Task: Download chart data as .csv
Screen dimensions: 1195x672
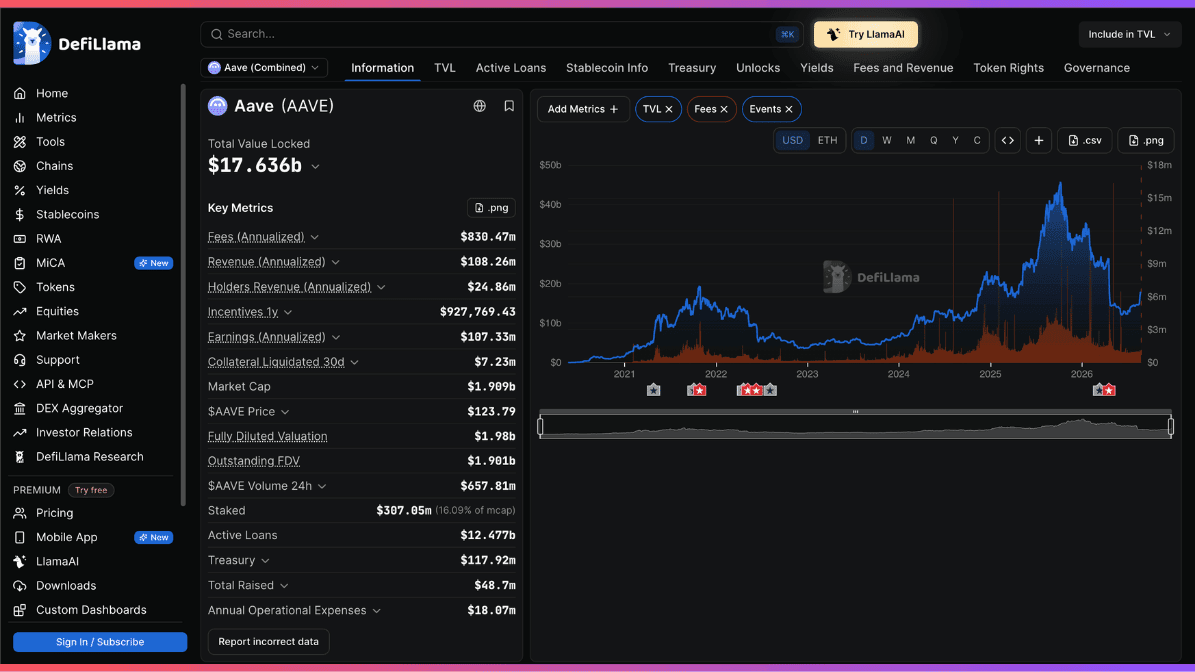Action: (x=1084, y=140)
